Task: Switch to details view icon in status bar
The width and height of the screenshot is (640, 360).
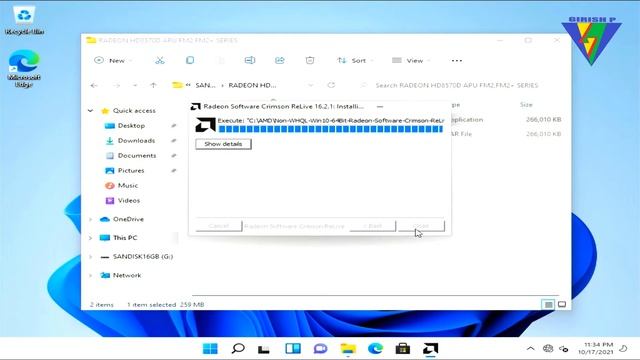Action: 548,304
